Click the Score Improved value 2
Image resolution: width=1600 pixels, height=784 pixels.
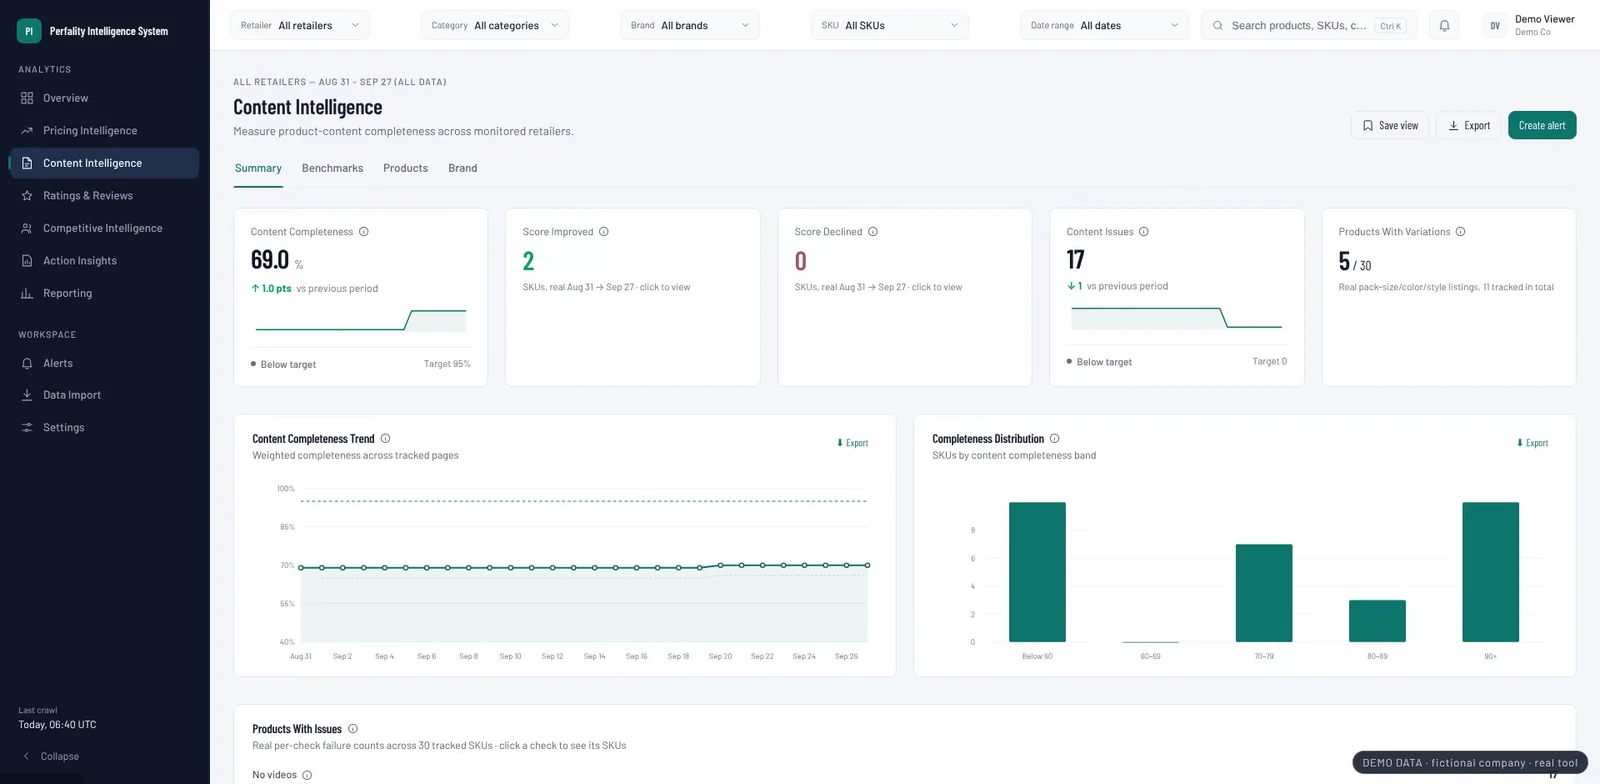click(x=529, y=262)
